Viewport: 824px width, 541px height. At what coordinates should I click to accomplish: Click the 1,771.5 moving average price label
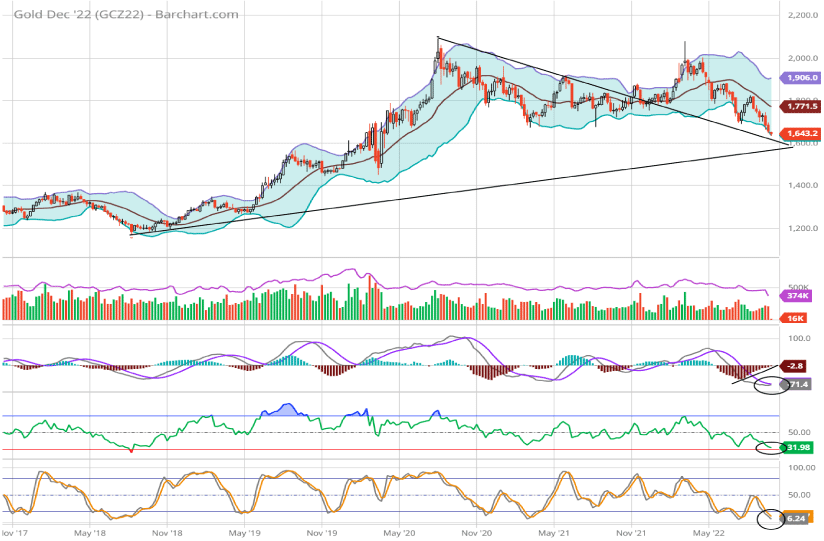point(804,106)
